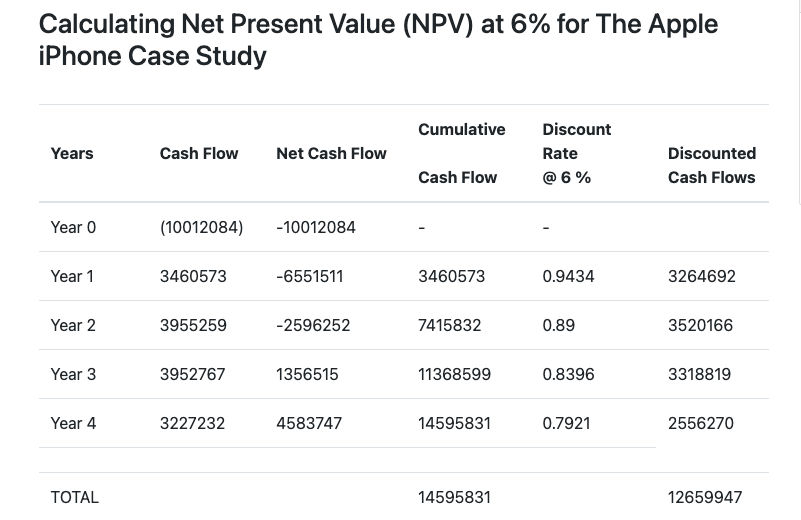Select Year 1 discounted cash flow 3264692
The image size is (801, 520).
pyautogui.click(x=701, y=276)
